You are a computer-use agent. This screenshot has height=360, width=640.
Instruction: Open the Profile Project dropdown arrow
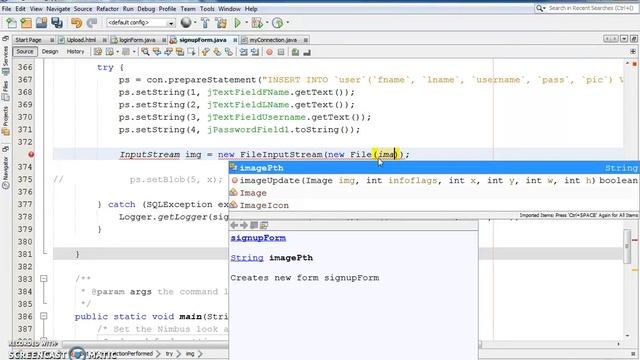point(288,22)
